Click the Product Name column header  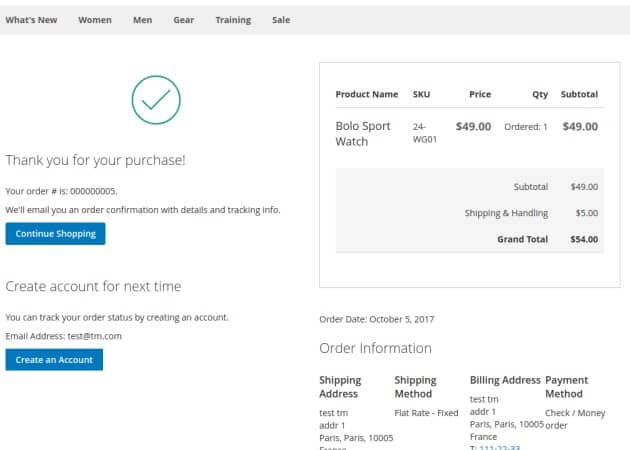[x=366, y=94]
